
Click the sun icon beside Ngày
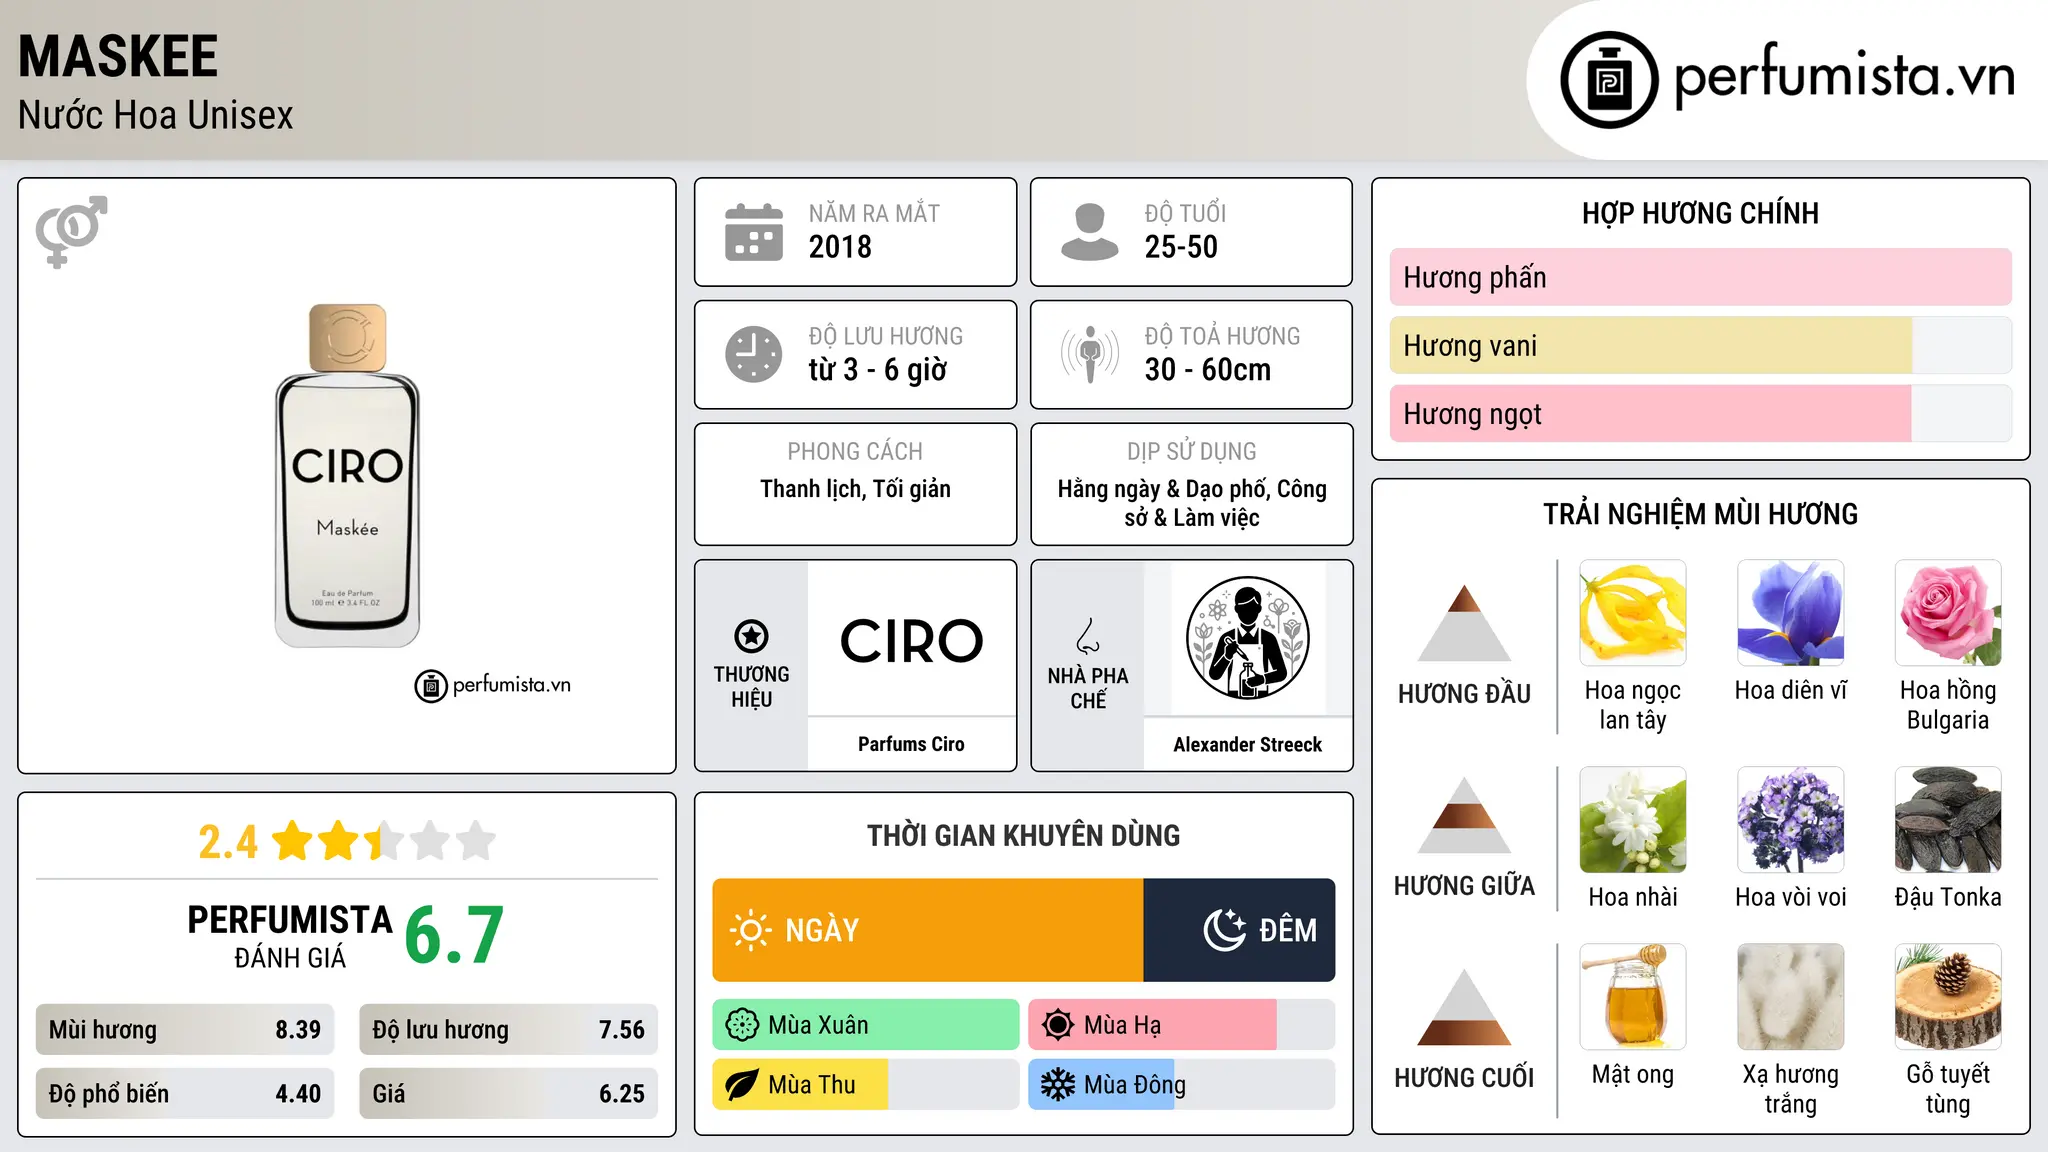click(x=750, y=930)
